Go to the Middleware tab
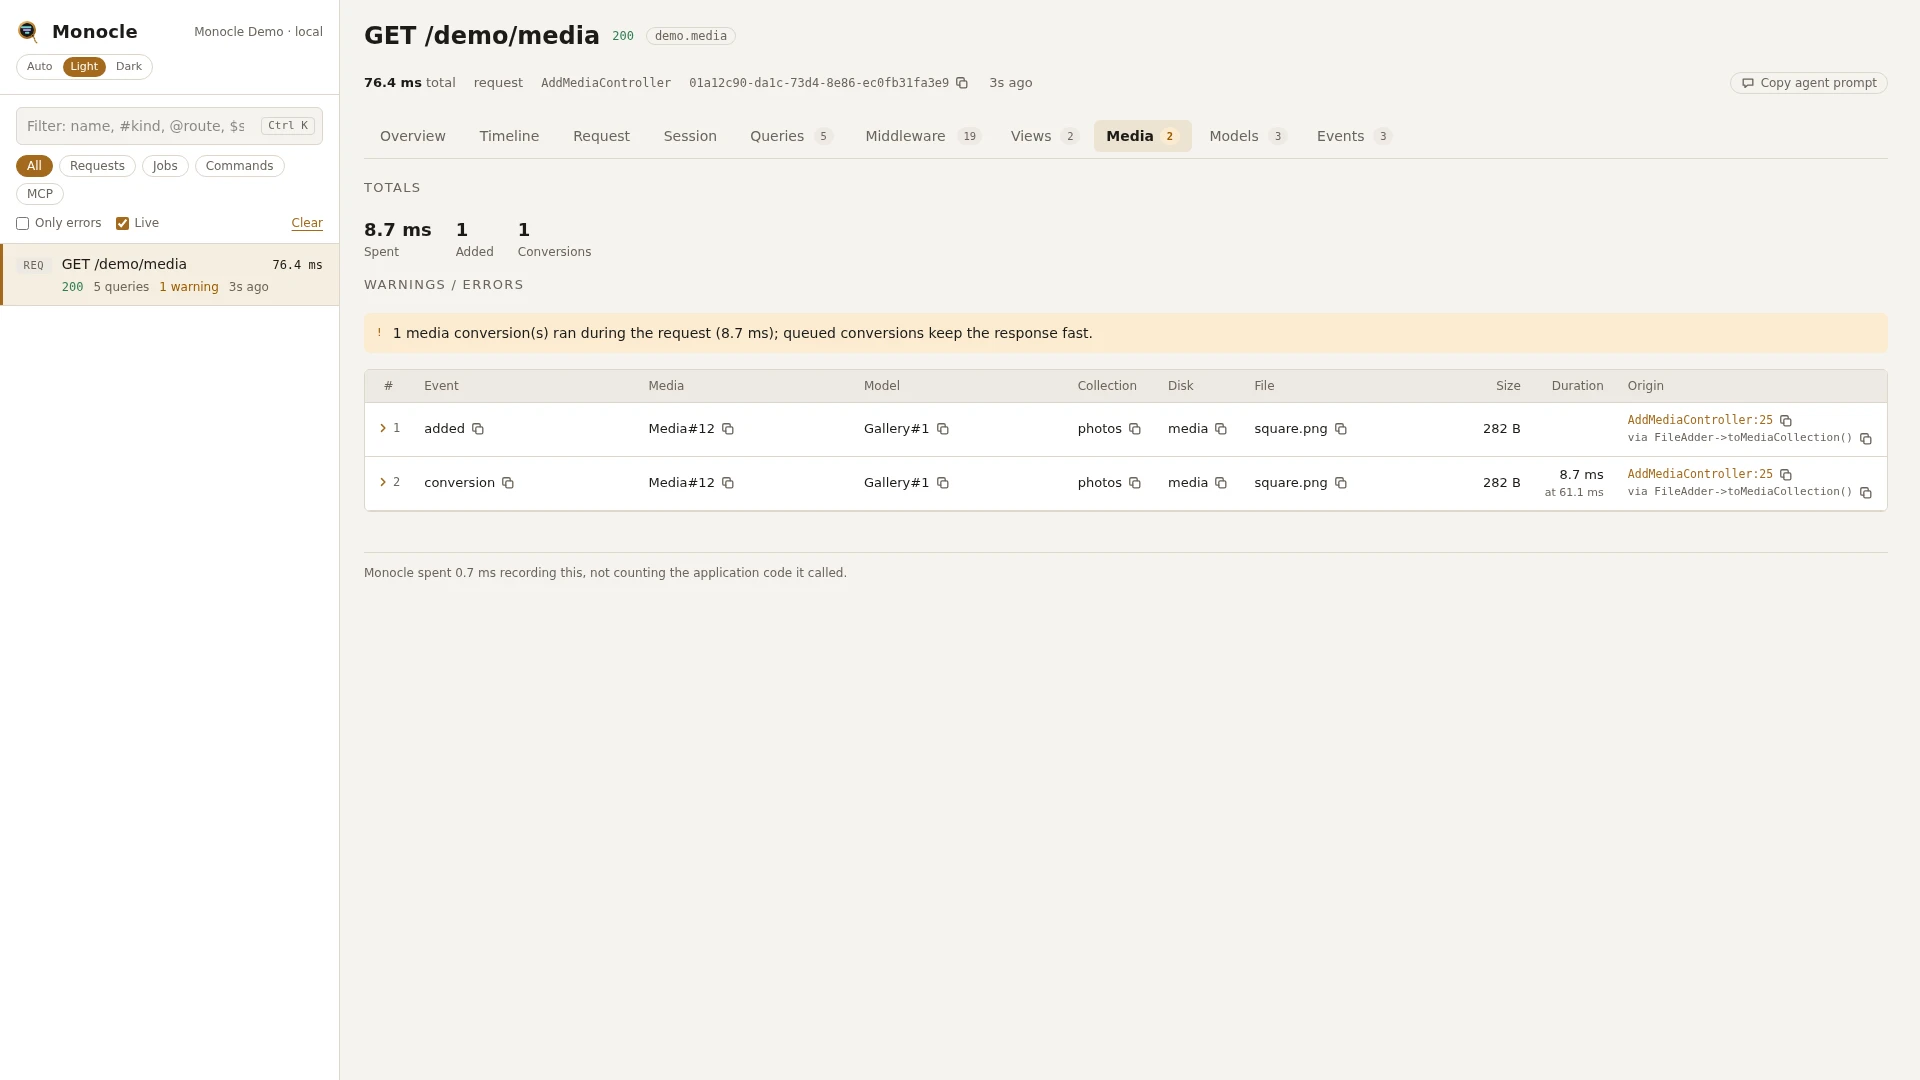 click(923, 136)
